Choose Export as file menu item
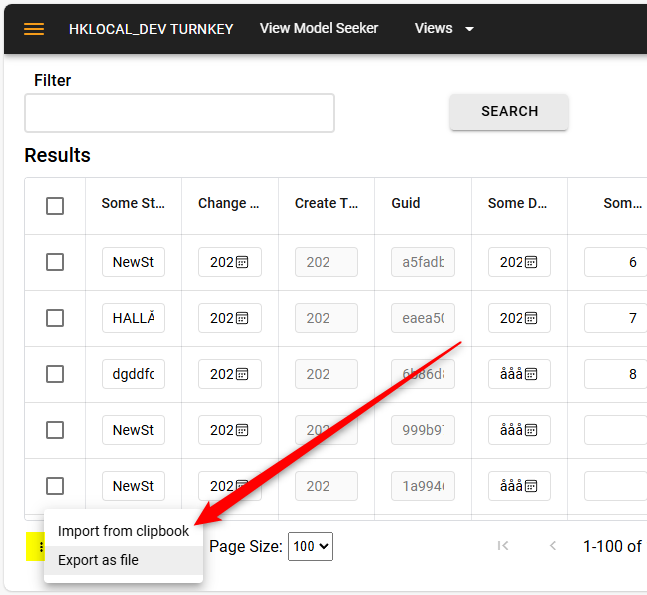The height and width of the screenshot is (595, 647). [x=98, y=560]
